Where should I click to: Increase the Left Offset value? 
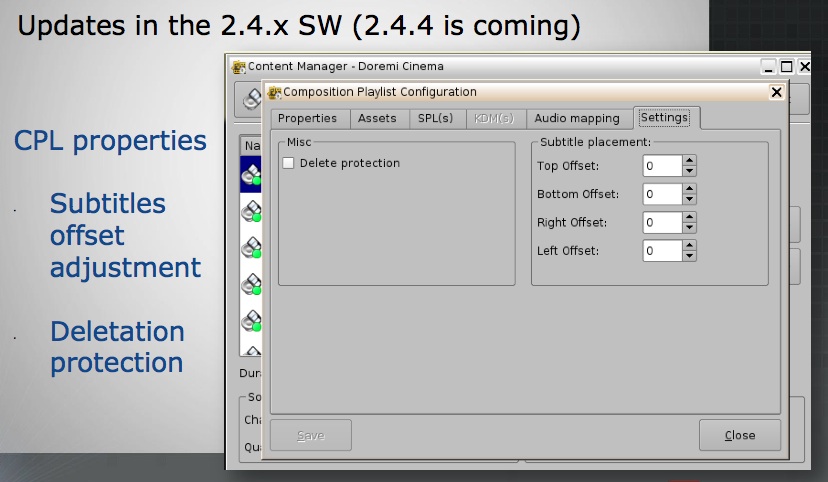689,245
